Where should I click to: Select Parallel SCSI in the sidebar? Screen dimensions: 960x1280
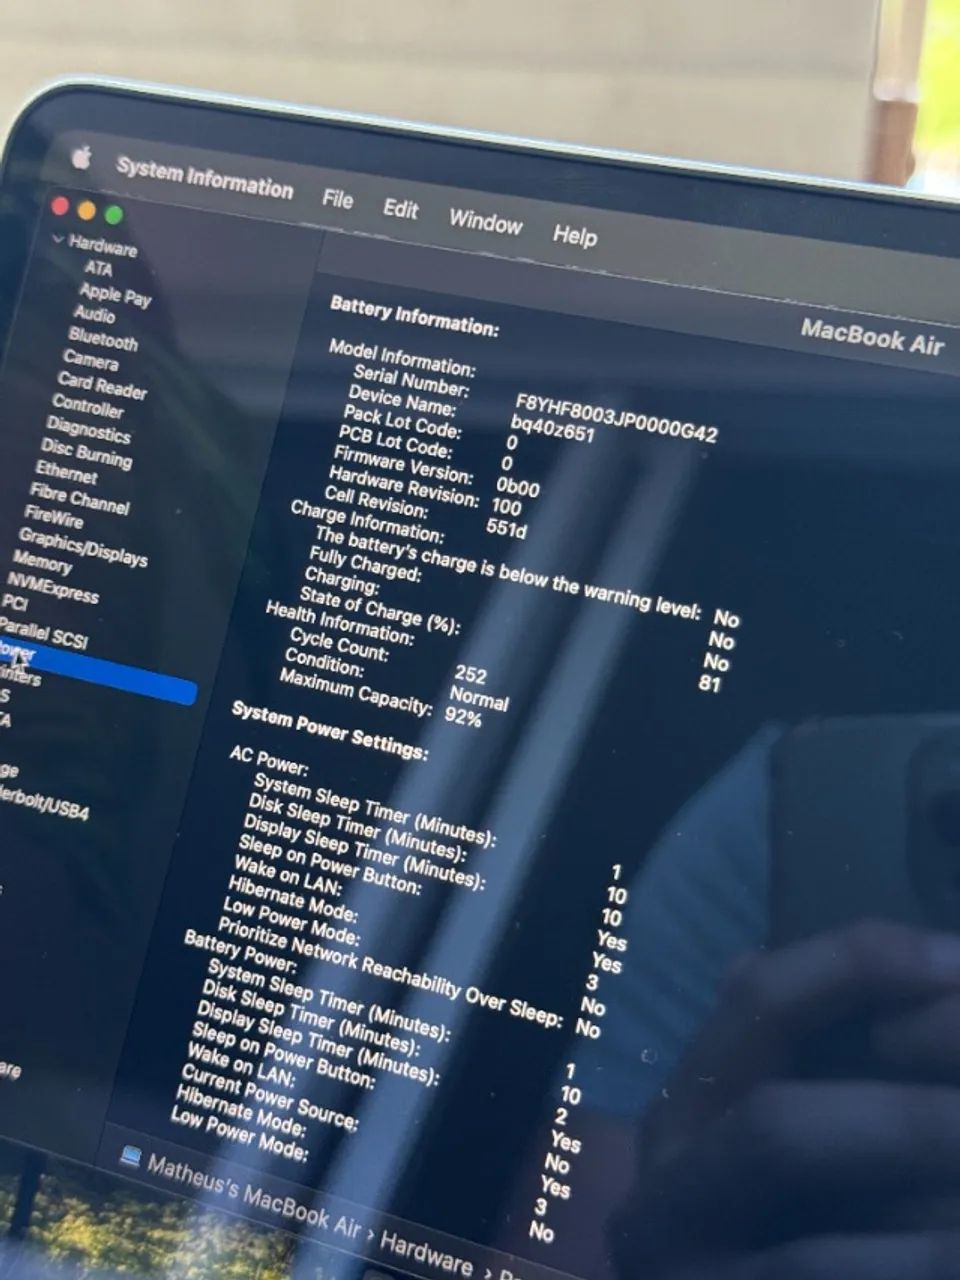[43, 633]
